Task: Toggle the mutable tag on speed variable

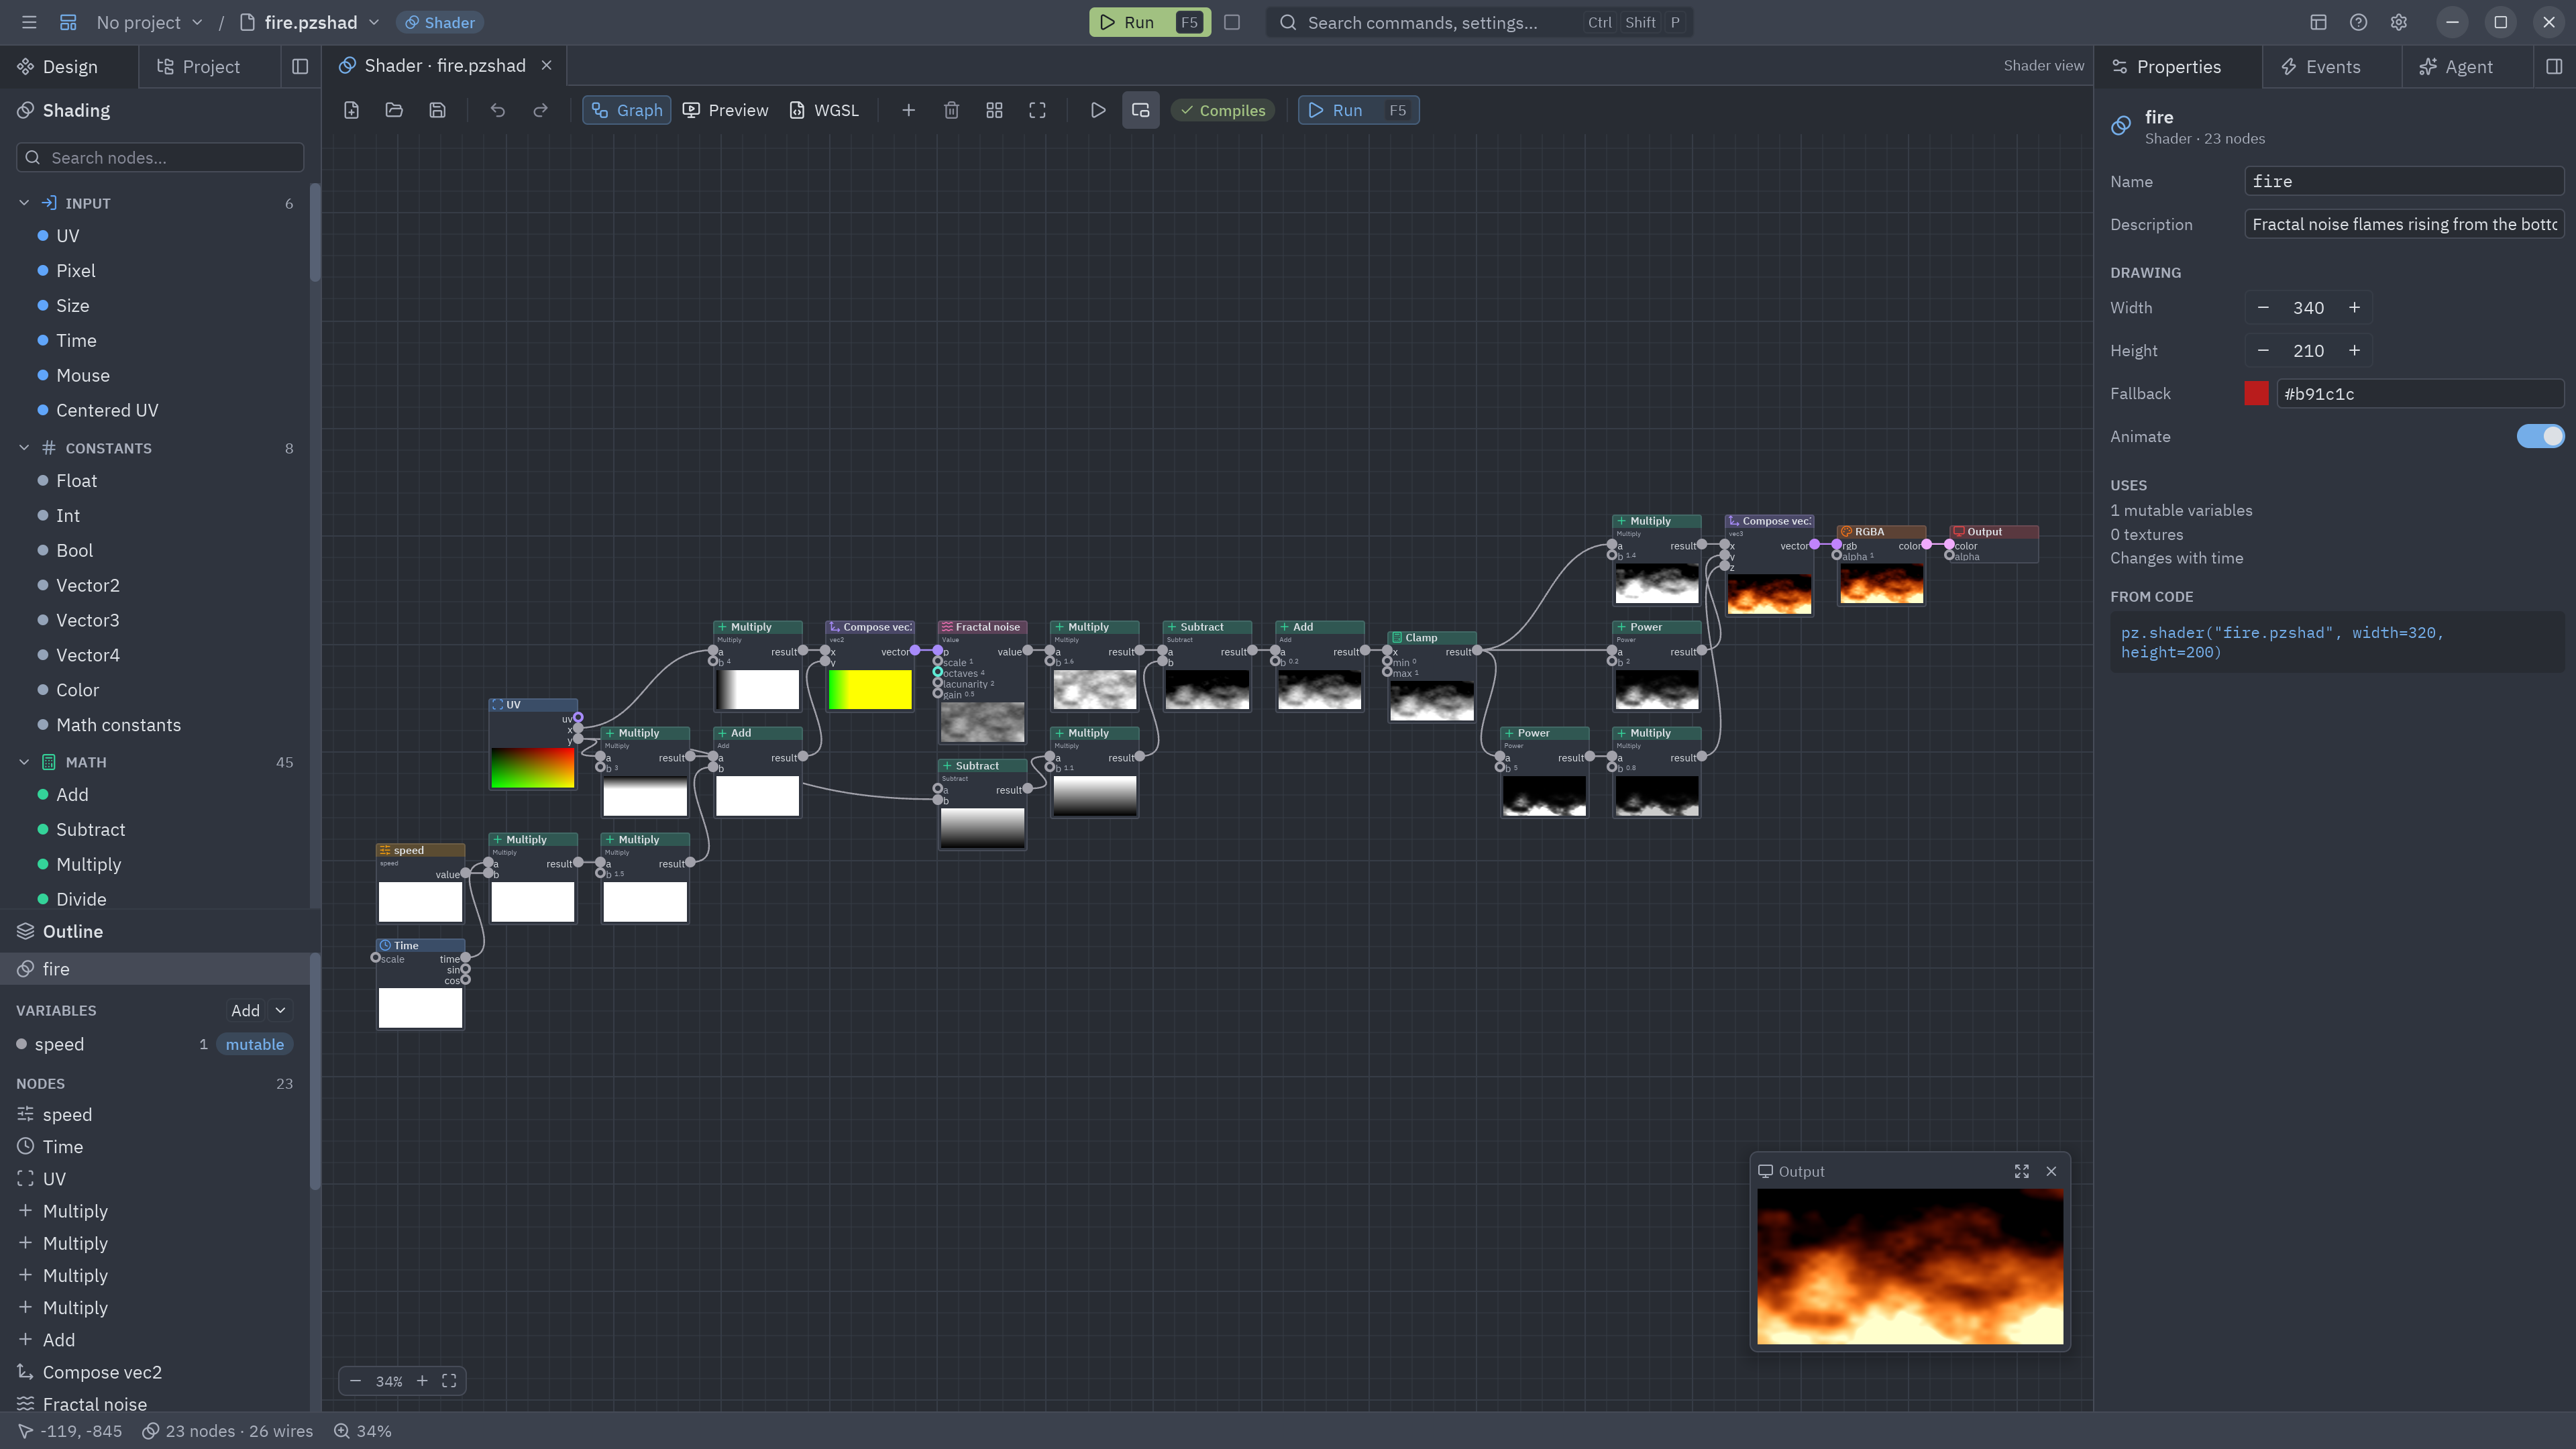Action: click(x=254, y=1044)
